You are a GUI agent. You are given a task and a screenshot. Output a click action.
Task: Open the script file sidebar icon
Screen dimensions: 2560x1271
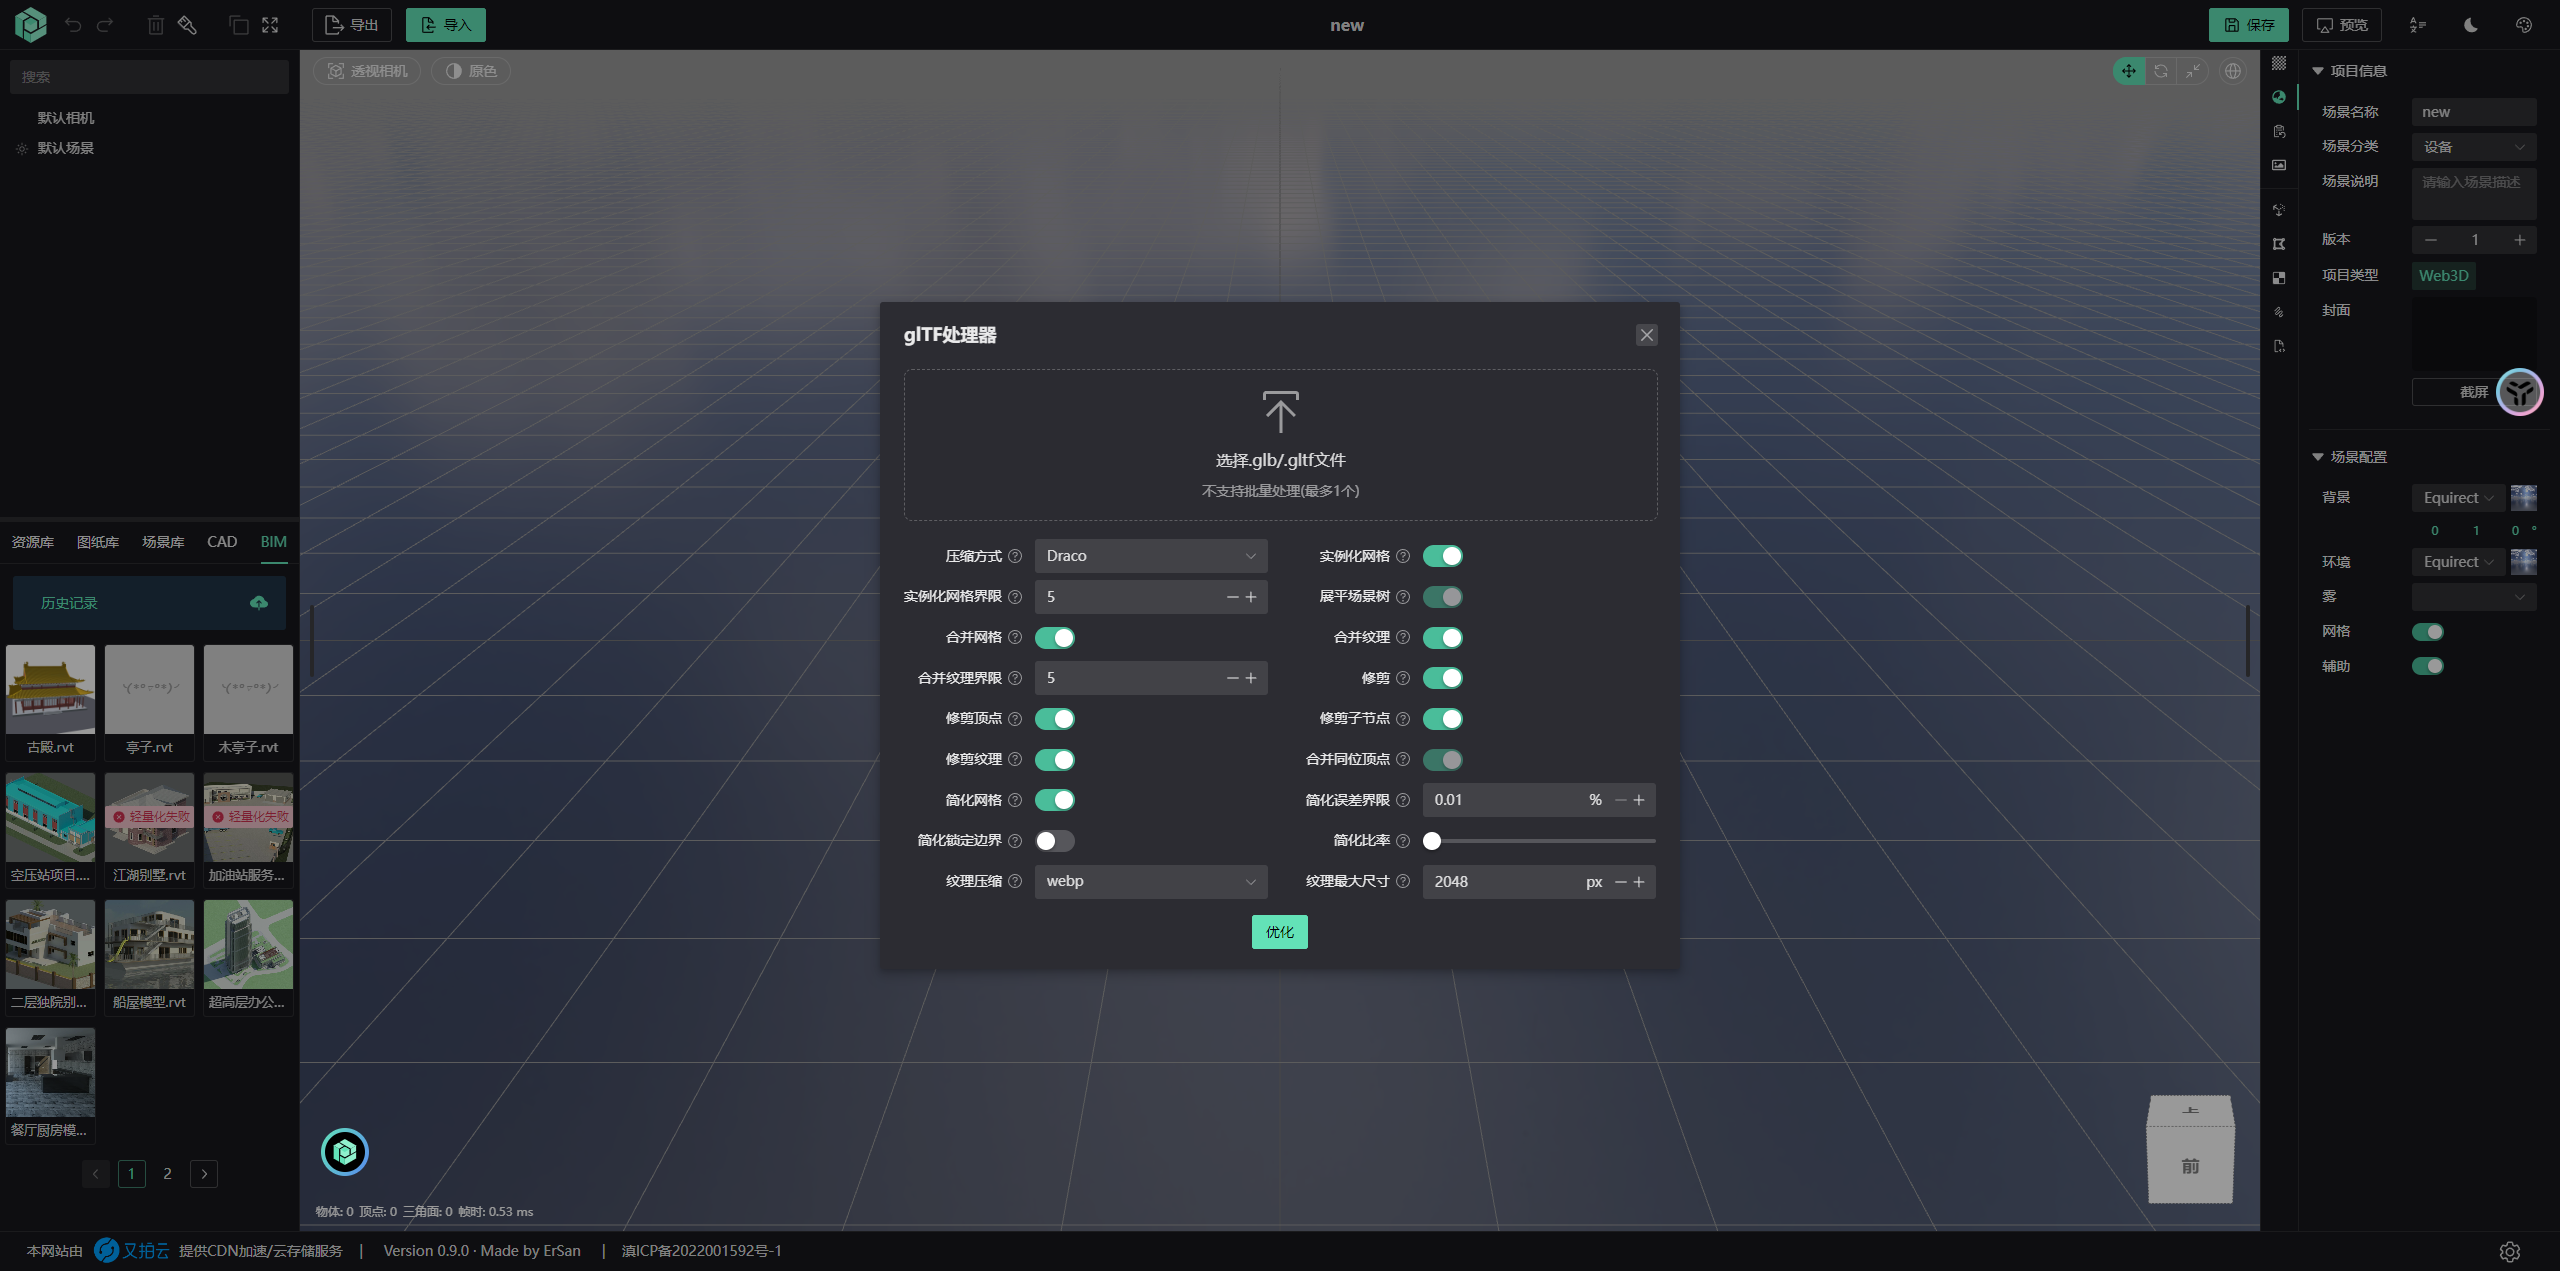pos(2279,346)
